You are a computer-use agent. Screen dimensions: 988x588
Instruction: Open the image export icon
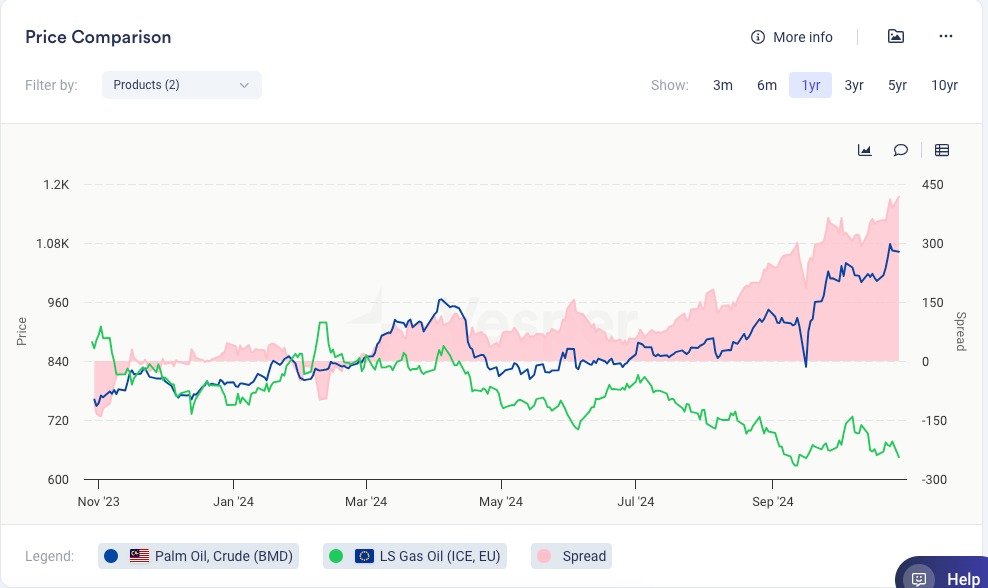pos(896,37)
